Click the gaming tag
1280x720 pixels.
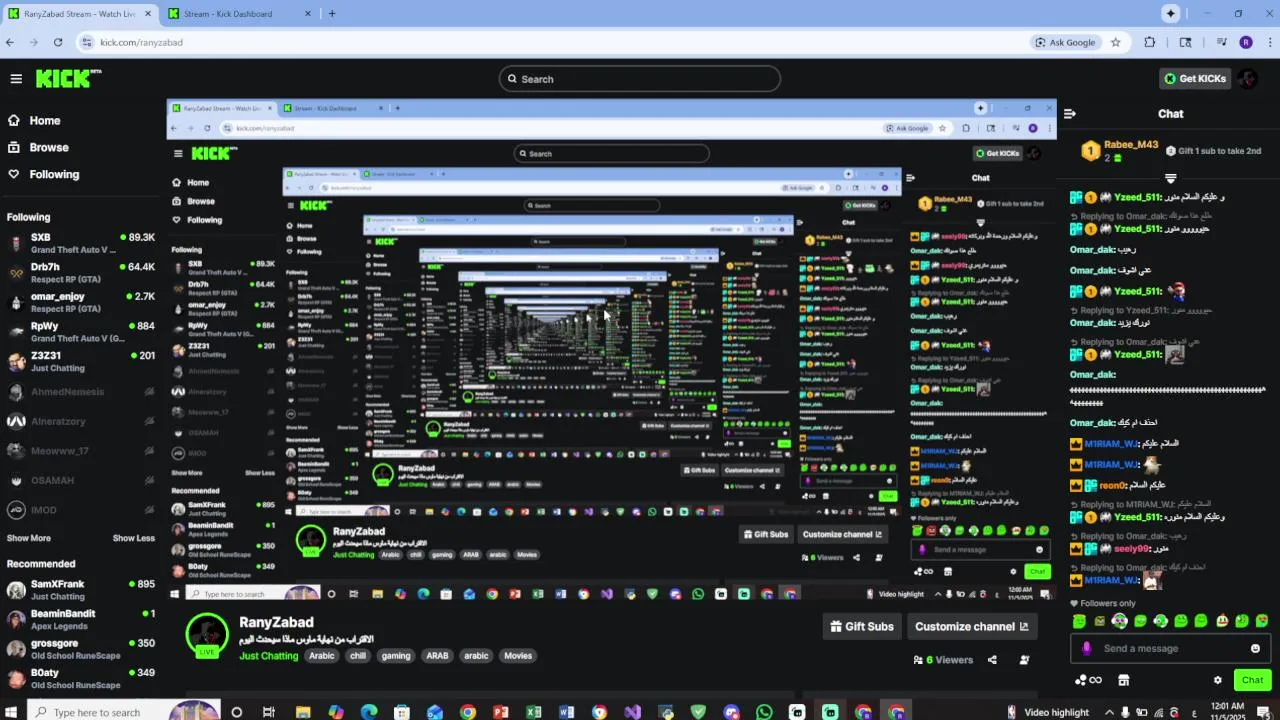396,656
